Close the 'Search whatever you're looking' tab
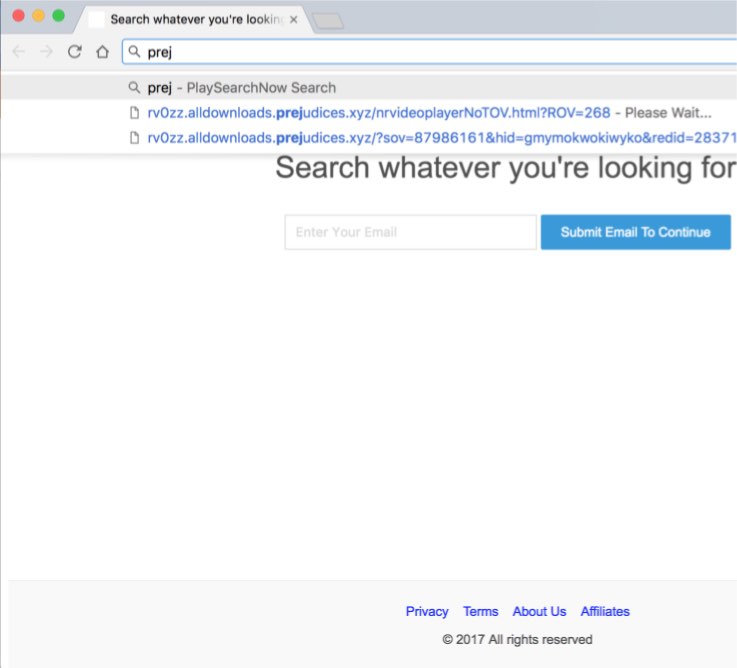This screenshot has height=668, width=737. click(x=293, y=19)
